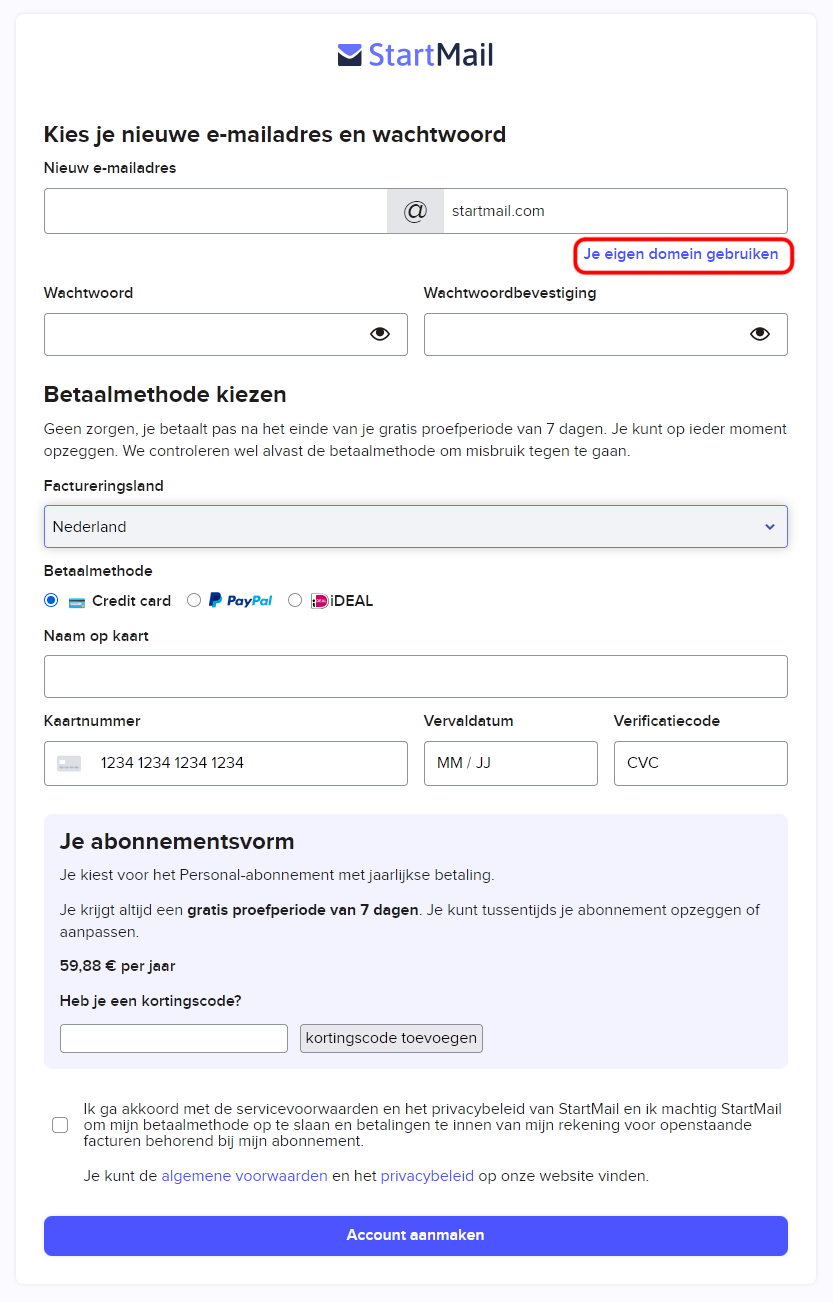Tick the terms agreement checkbox
This screenshot has height=1302, width=833.
tap(60, 1125)
